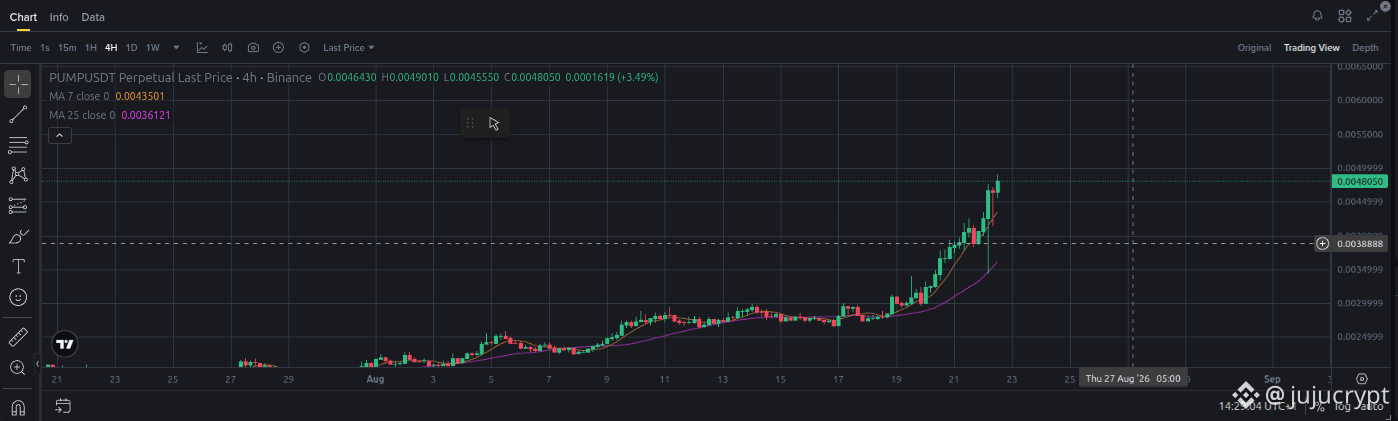Viewport: 1398px width, 421px height.
Task: Activate the zoom in tool
Action: click(x=18, y=367)
